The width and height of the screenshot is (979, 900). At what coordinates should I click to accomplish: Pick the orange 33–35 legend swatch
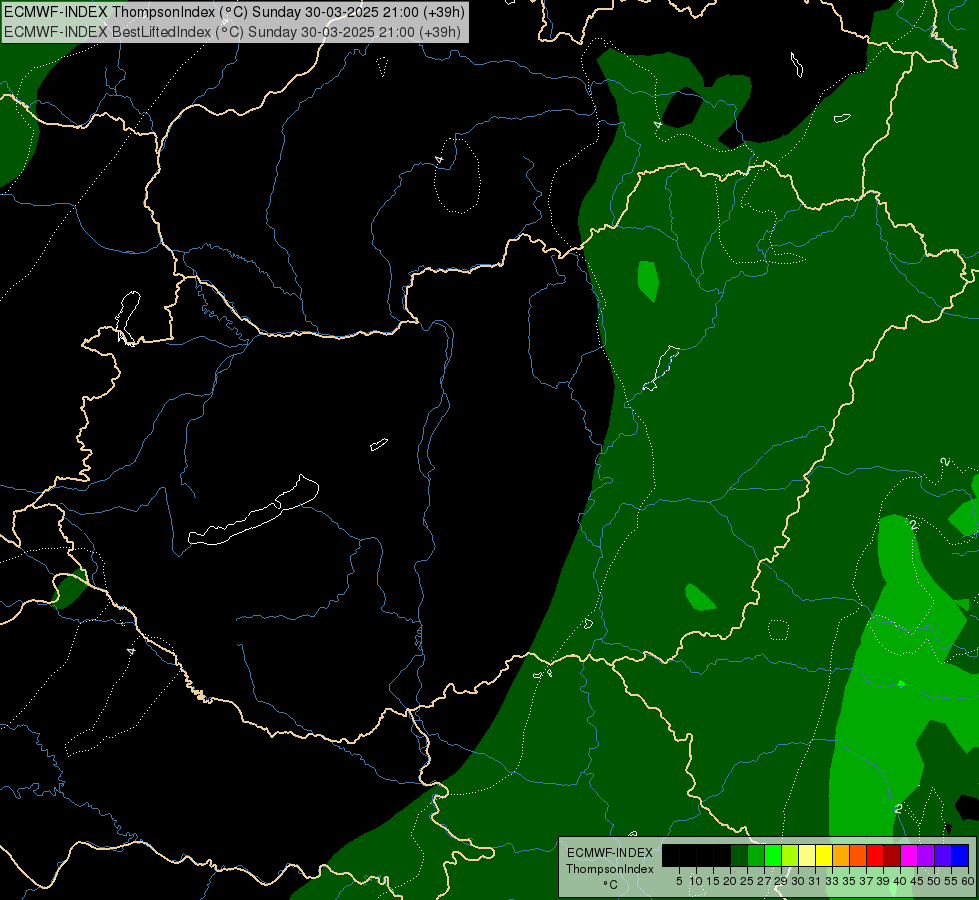[x=841, y=855]
